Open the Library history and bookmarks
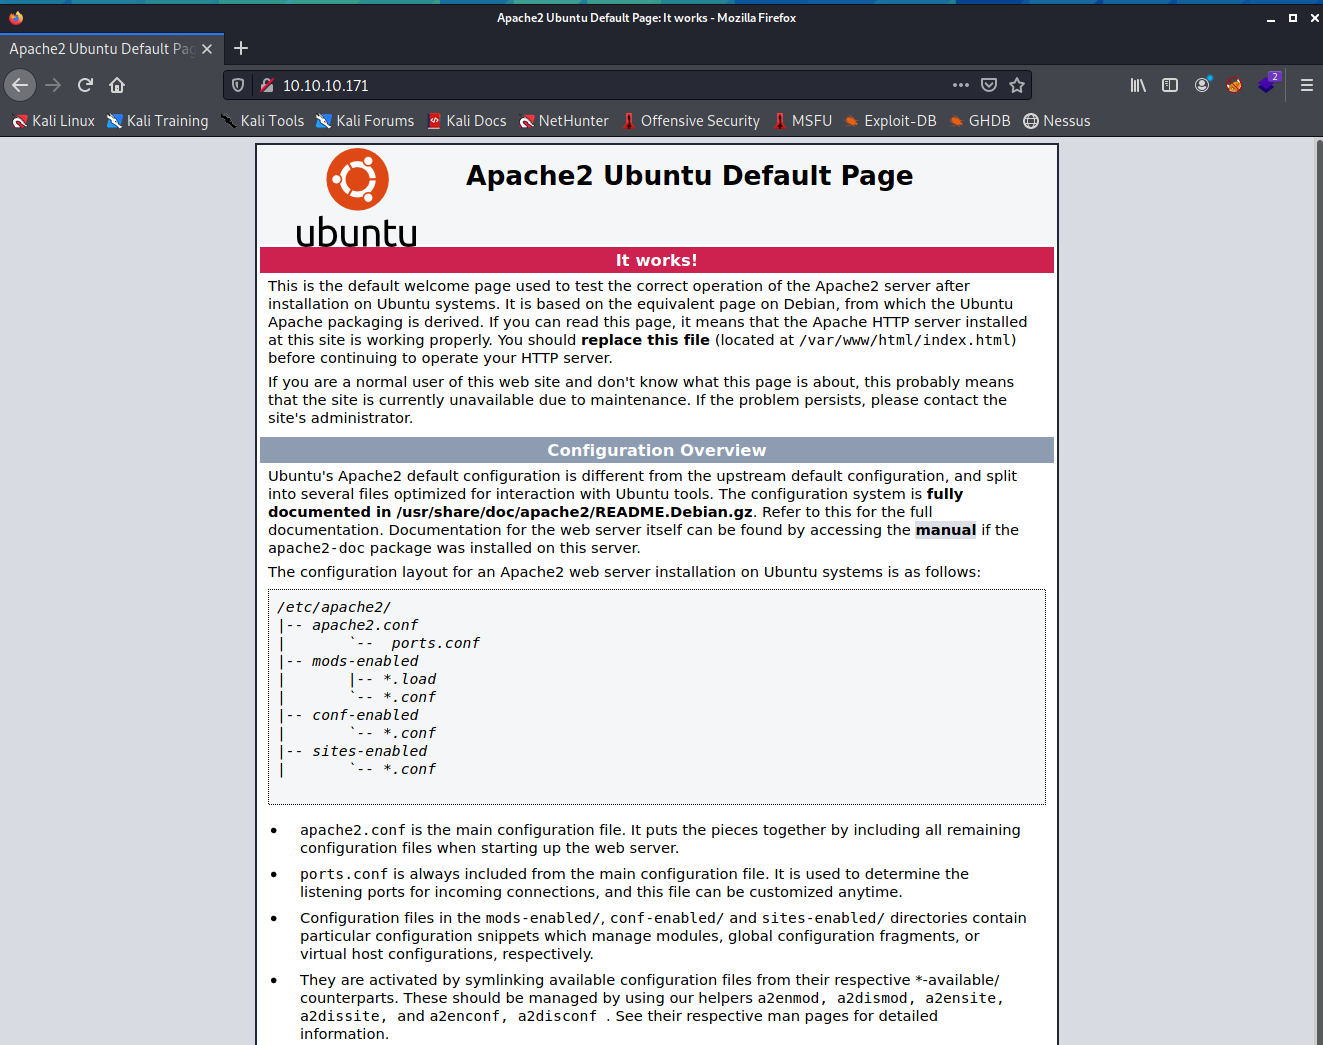1323x1045 pixels. (1138, 85)
